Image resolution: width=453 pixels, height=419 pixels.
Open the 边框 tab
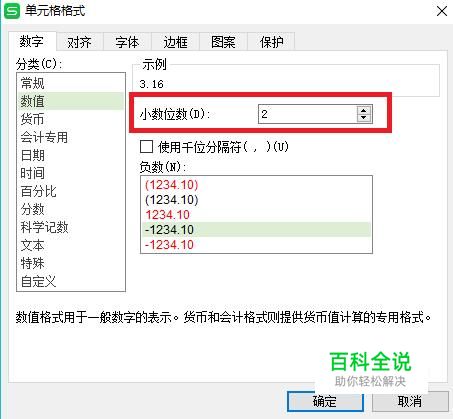[x=175, y=42]
